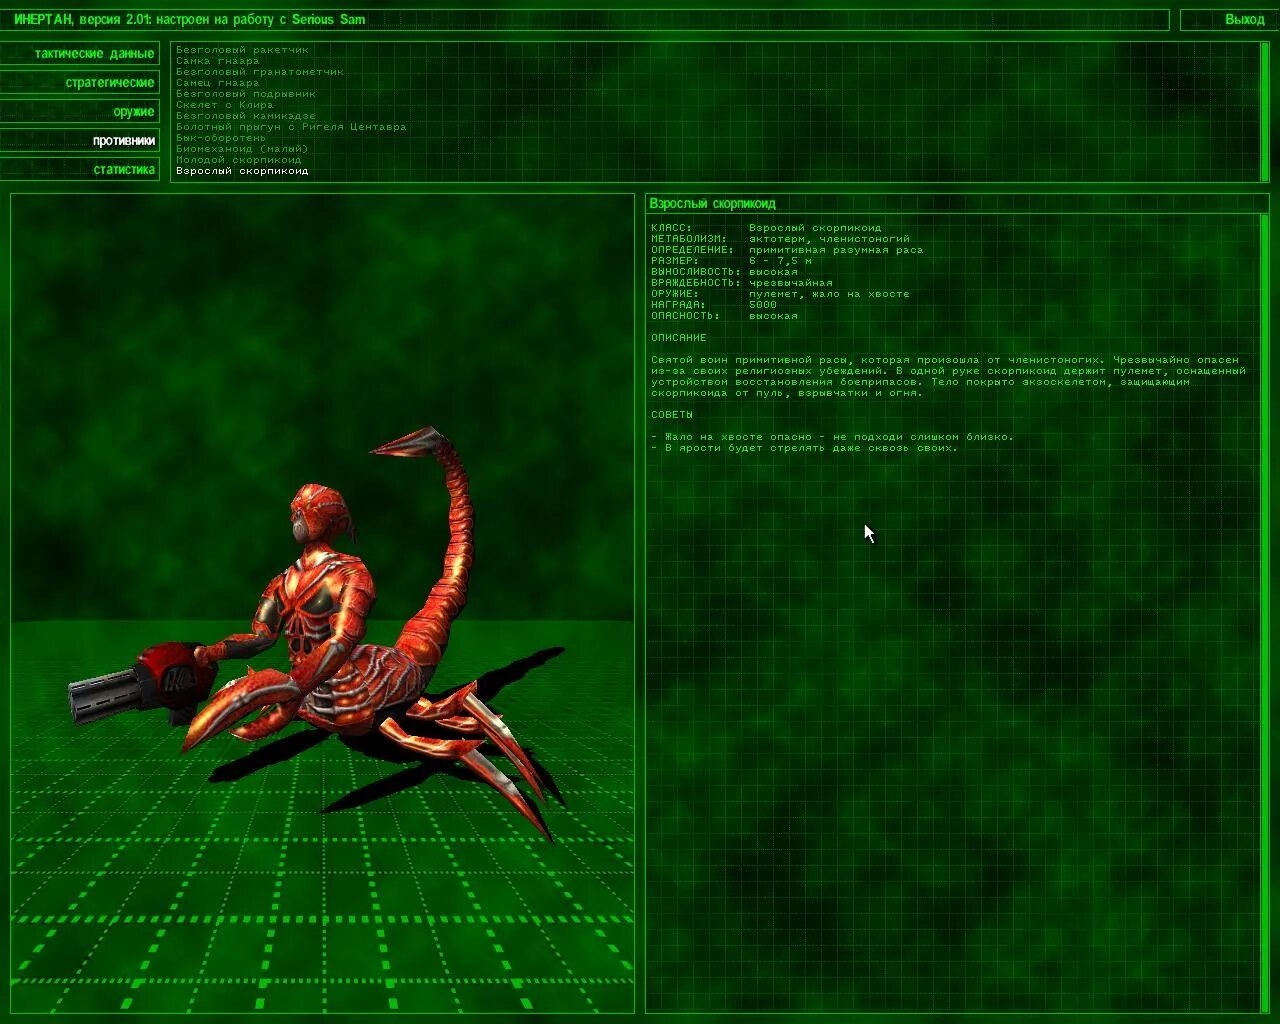
Task: Click the 'Взрослый скорпикоид' description header
Action: [958, 203]
